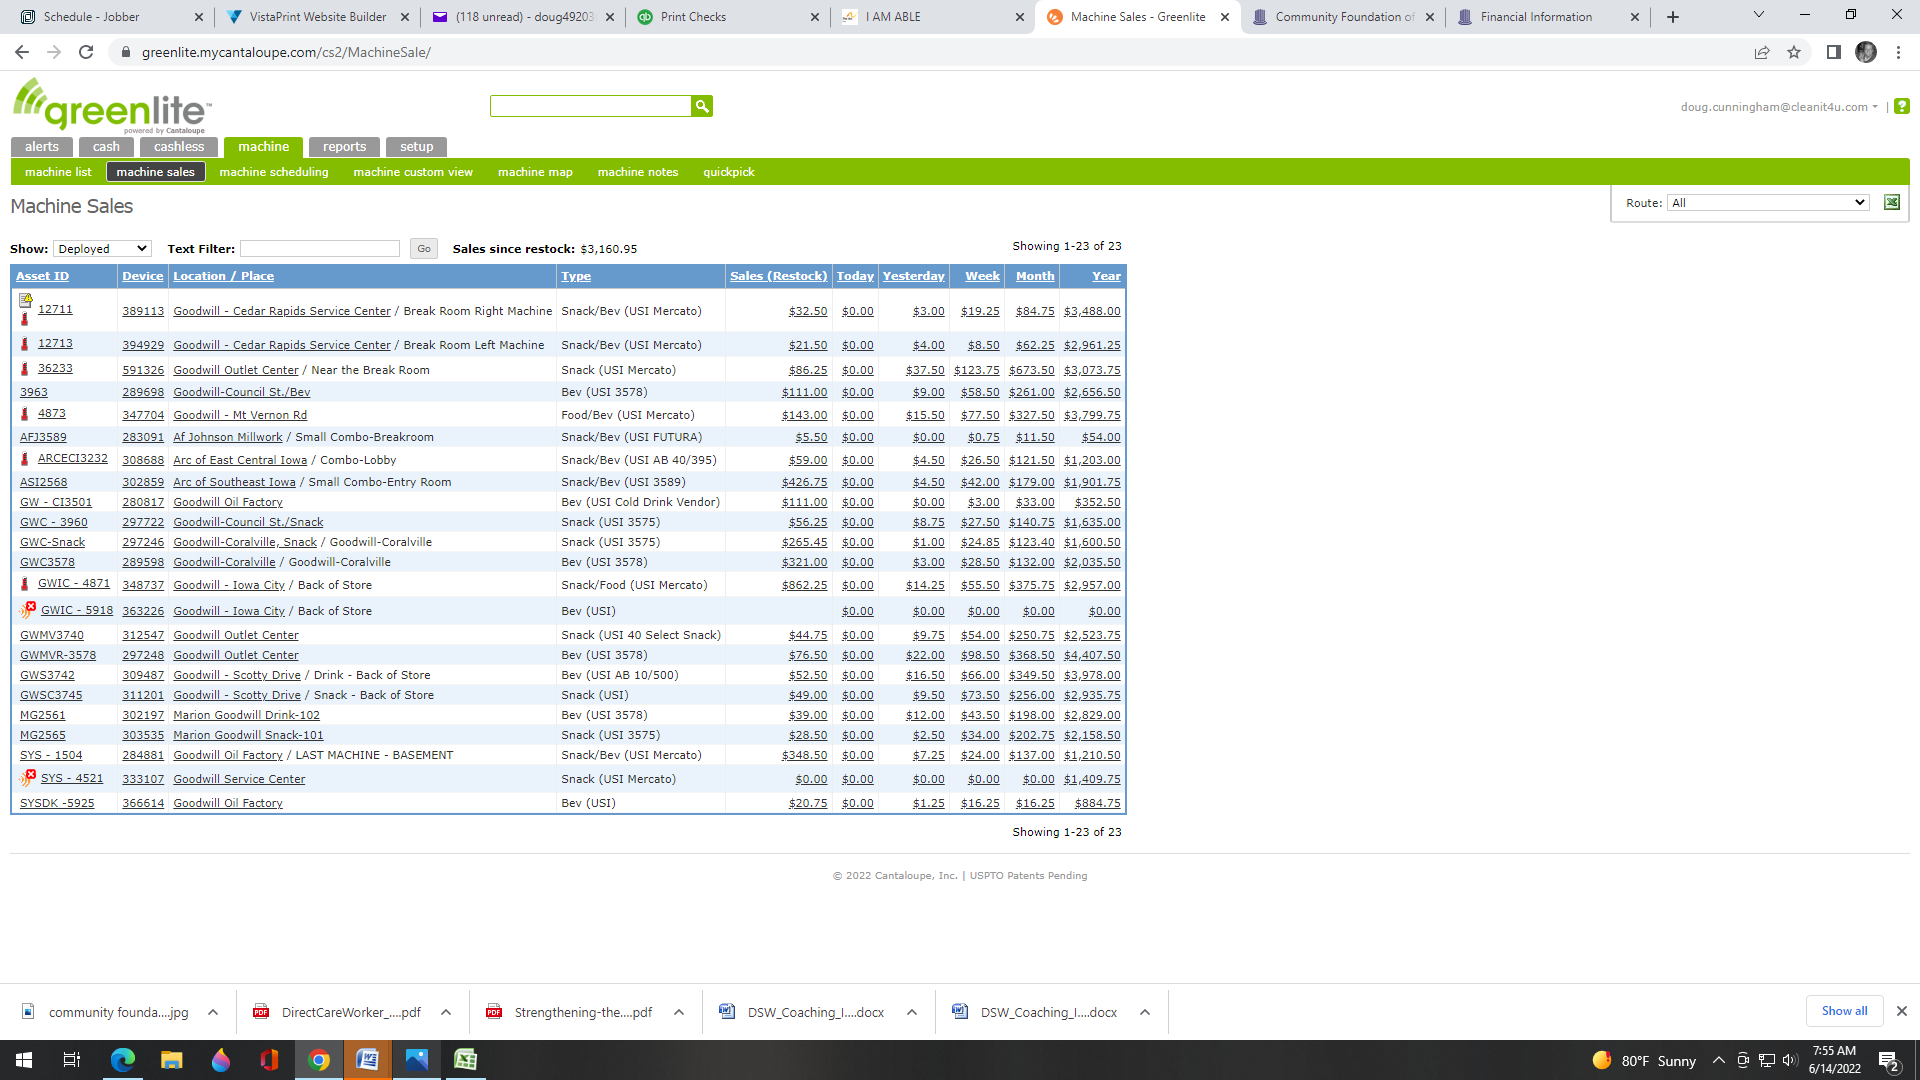Expand the Chrome tab search chevron

click(x=1759, y=15)
